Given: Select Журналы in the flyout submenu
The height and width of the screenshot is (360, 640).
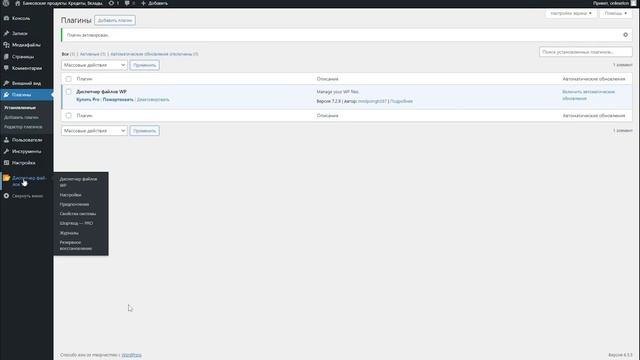Looking at the screenshot, I should pos(69,233).
